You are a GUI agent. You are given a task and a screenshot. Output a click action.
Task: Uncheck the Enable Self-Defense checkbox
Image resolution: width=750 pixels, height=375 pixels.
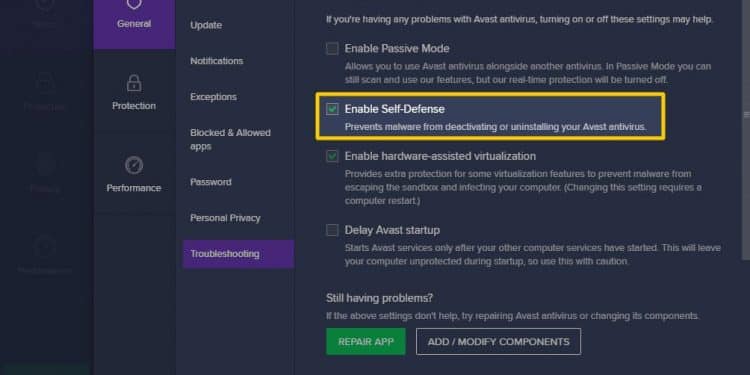pyautogui.click(x=332, y=109)
